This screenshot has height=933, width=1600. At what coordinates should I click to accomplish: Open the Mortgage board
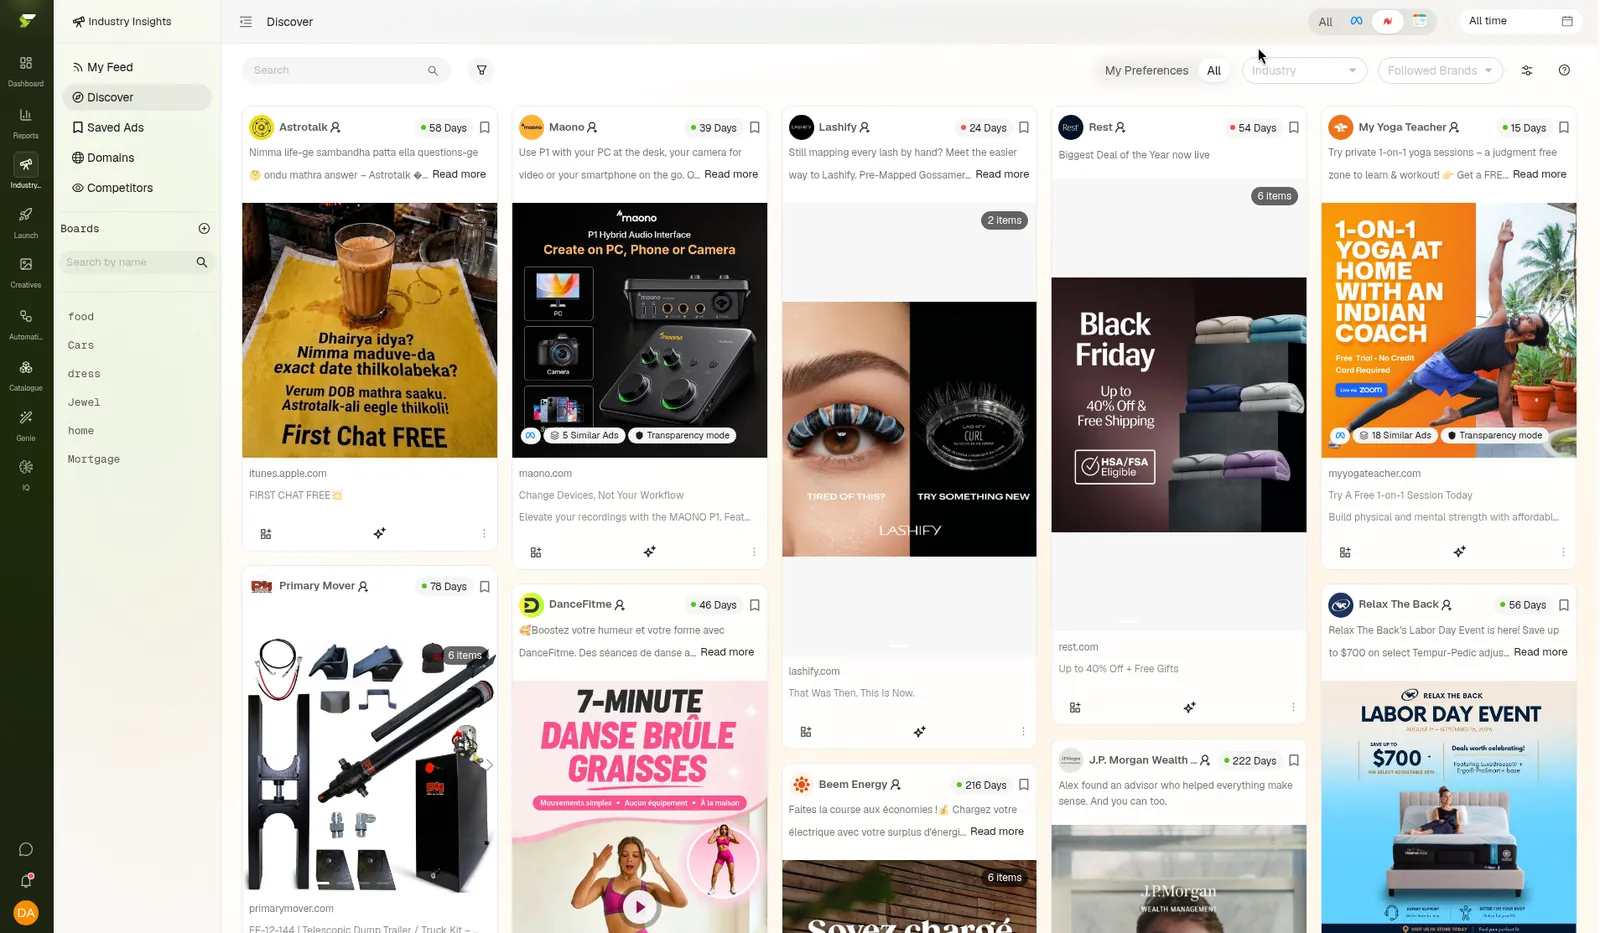[x=94, y=459]
